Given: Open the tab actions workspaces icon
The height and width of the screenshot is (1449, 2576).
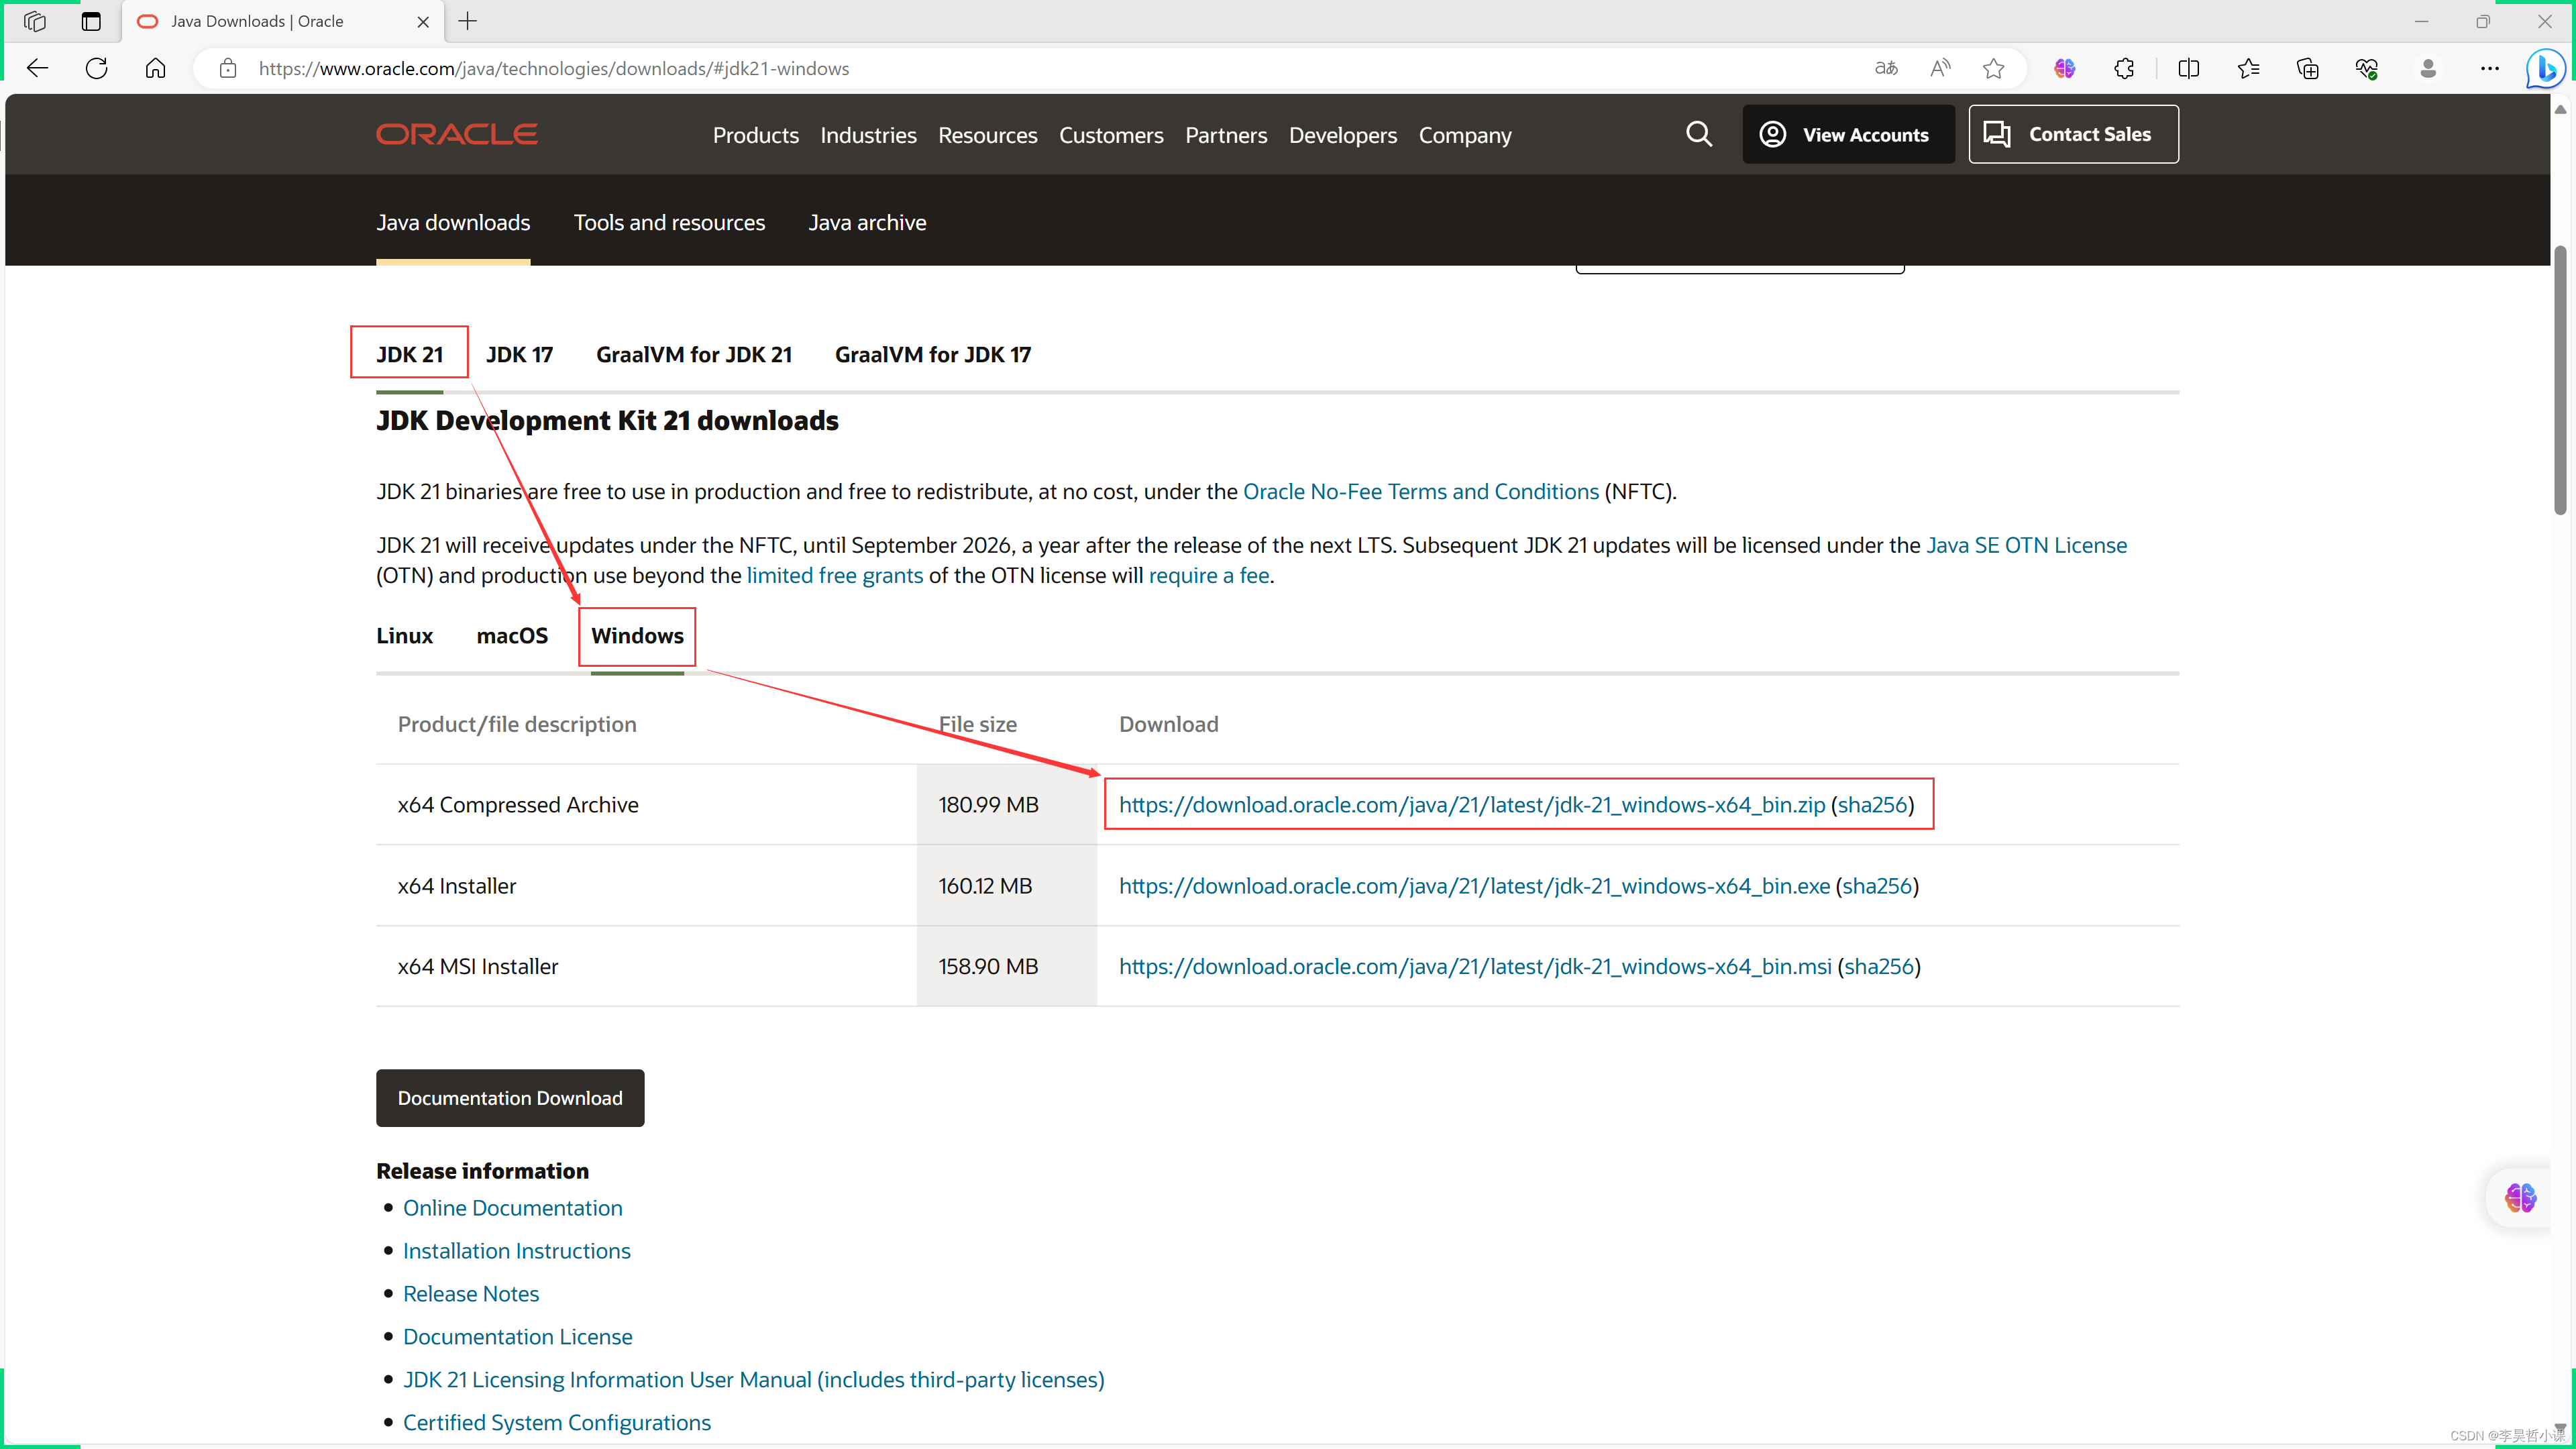Looking at the screenshot, I should [x=35, y=21].
